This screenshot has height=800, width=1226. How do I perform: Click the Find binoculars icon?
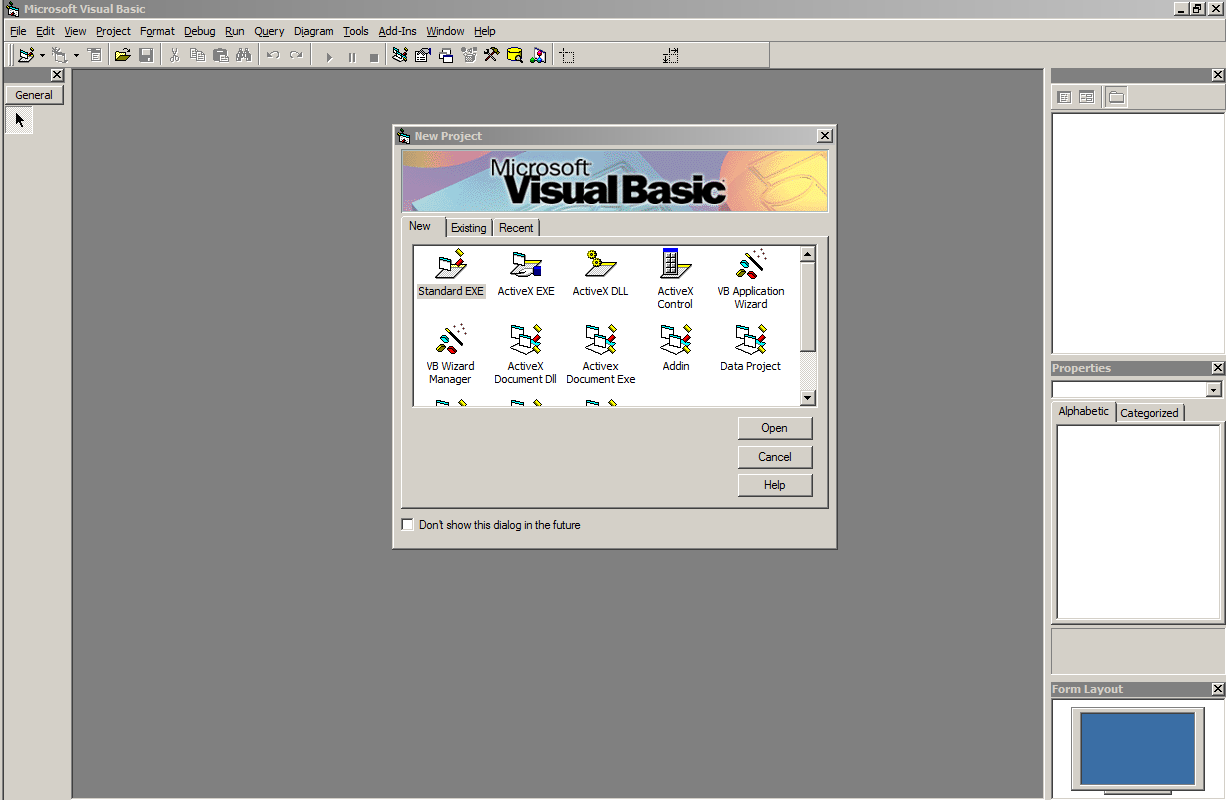click(x=243, y=56)
